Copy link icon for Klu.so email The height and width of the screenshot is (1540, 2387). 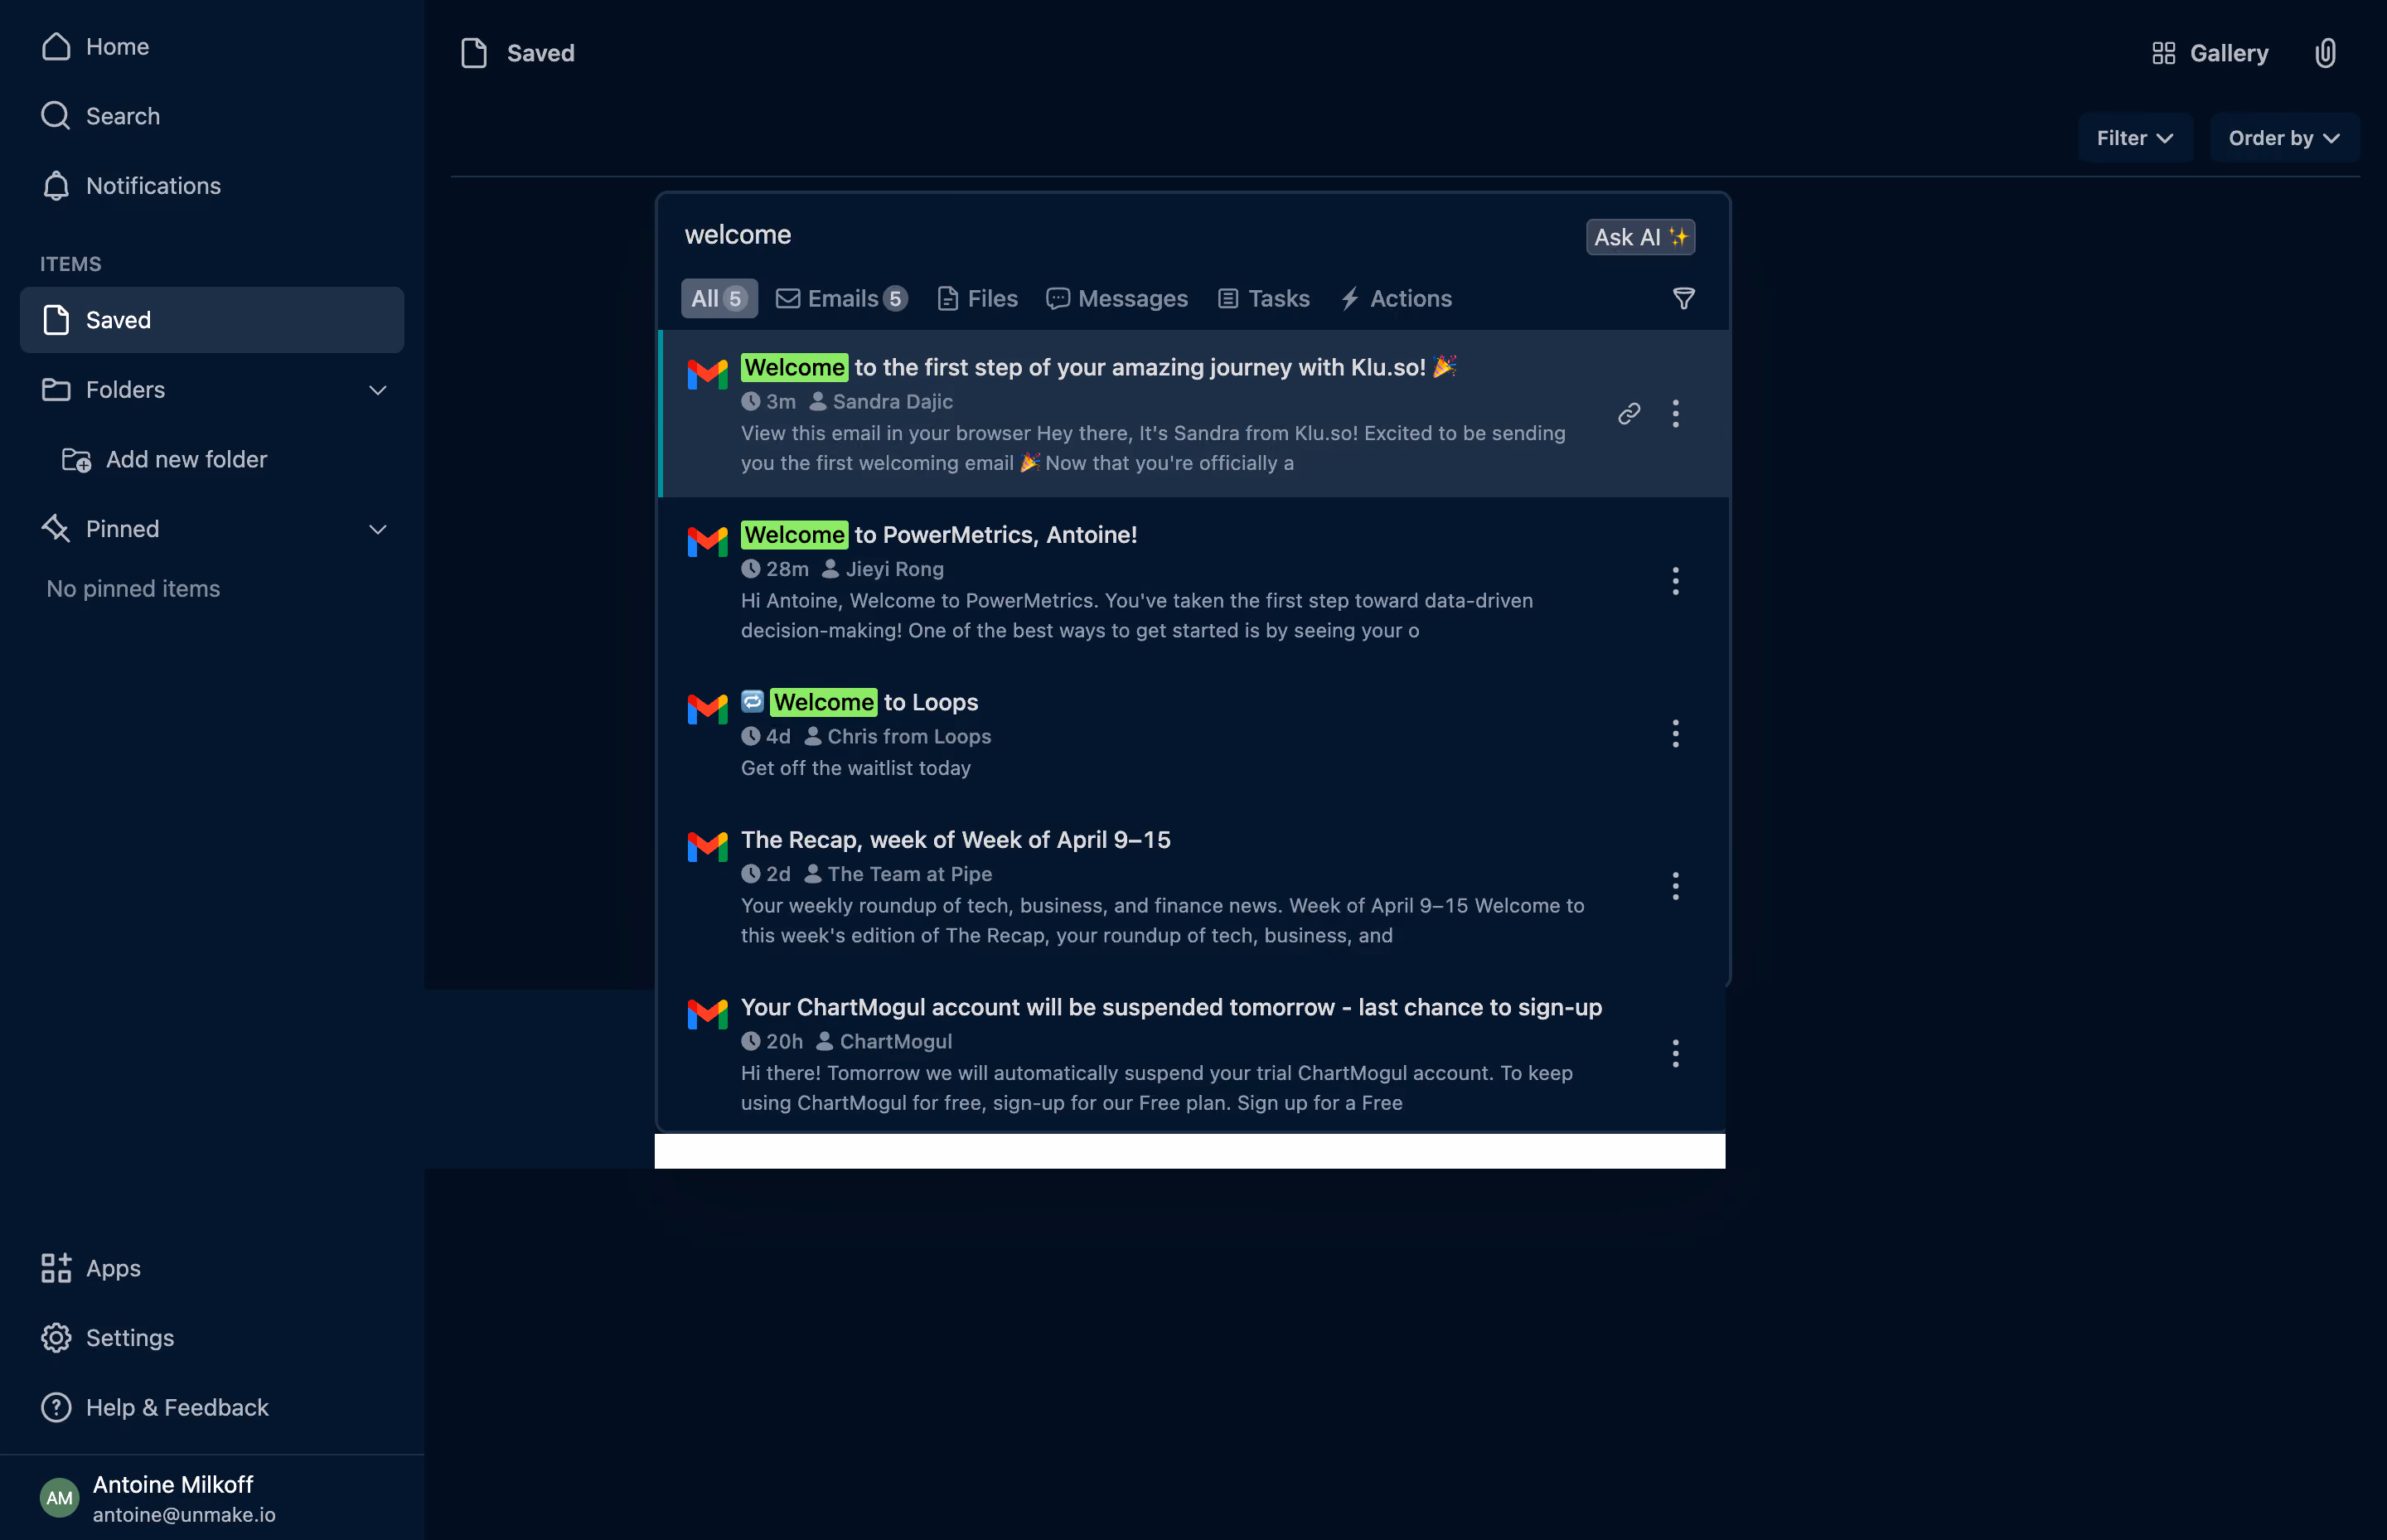[1629, 414]
